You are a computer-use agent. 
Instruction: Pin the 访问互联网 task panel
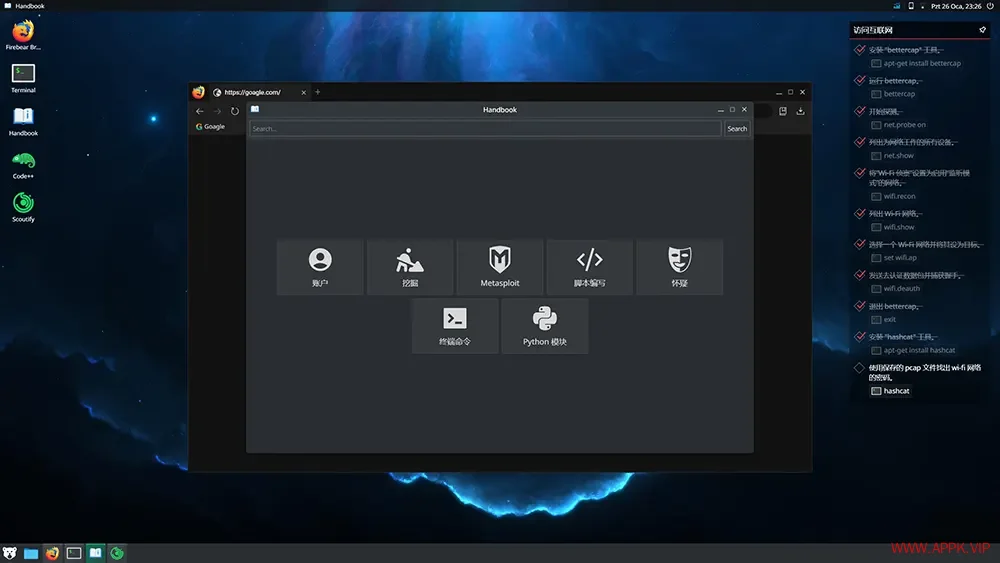[x=982, y=30]
